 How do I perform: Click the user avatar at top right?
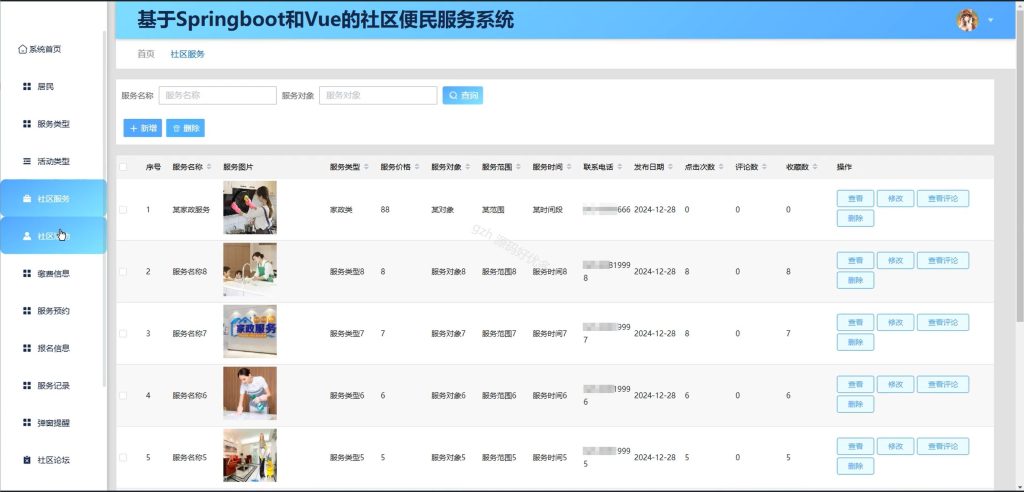pyautogui.click(x=967, y=20)
